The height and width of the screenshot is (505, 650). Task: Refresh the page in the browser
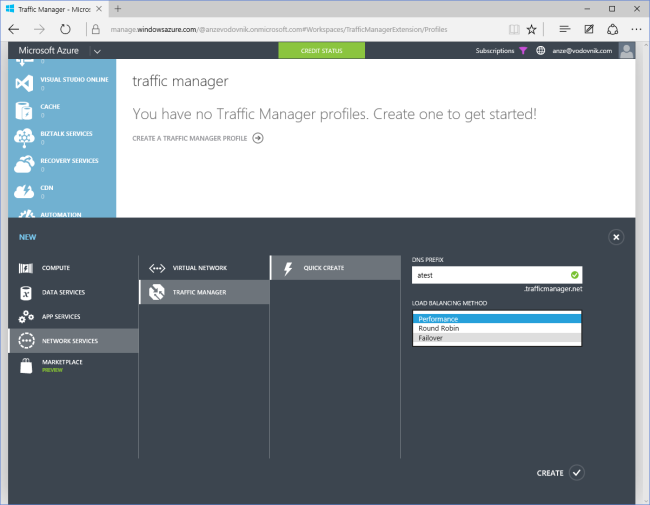click(65, 29)
